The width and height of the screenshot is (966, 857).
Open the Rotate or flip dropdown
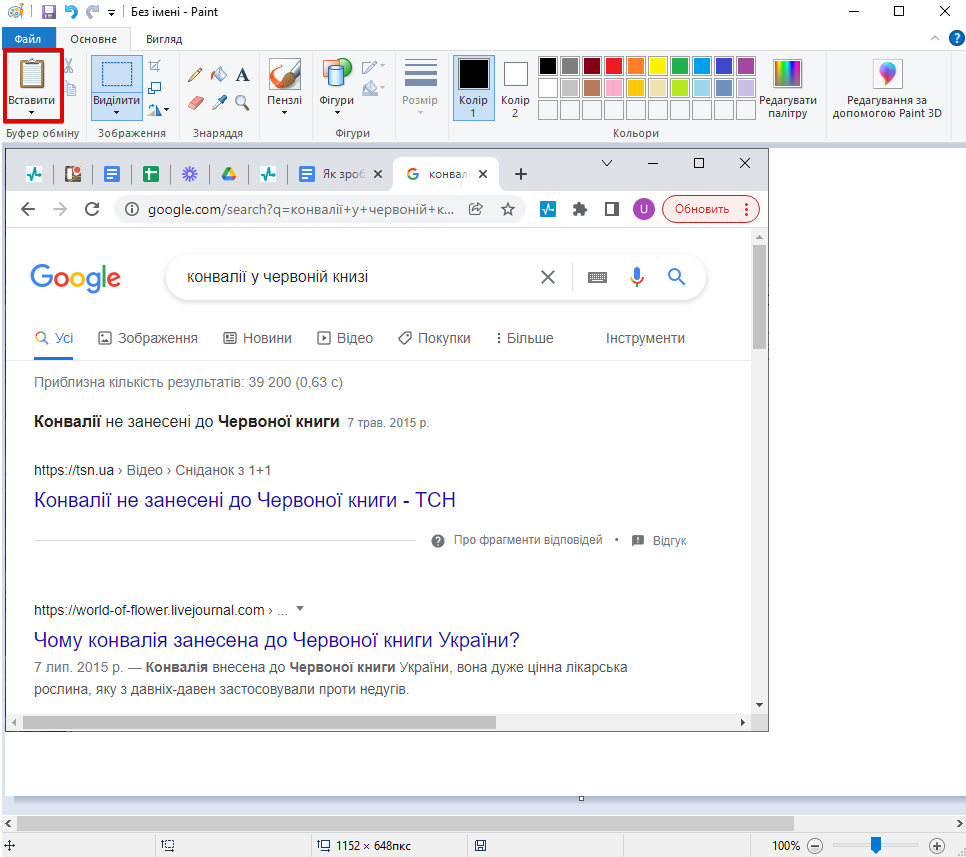(158, 110)
